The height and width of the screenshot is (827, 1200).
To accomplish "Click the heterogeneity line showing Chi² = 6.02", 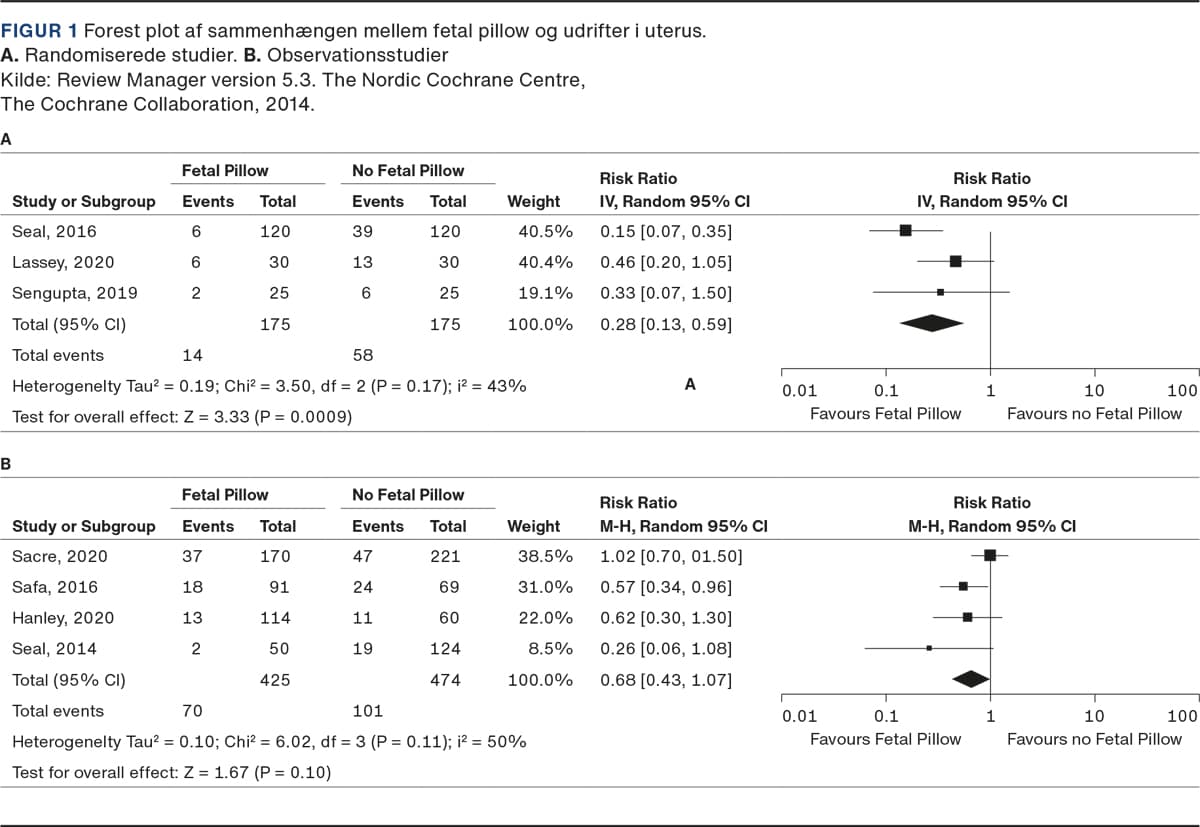I will tap(269, 742).
